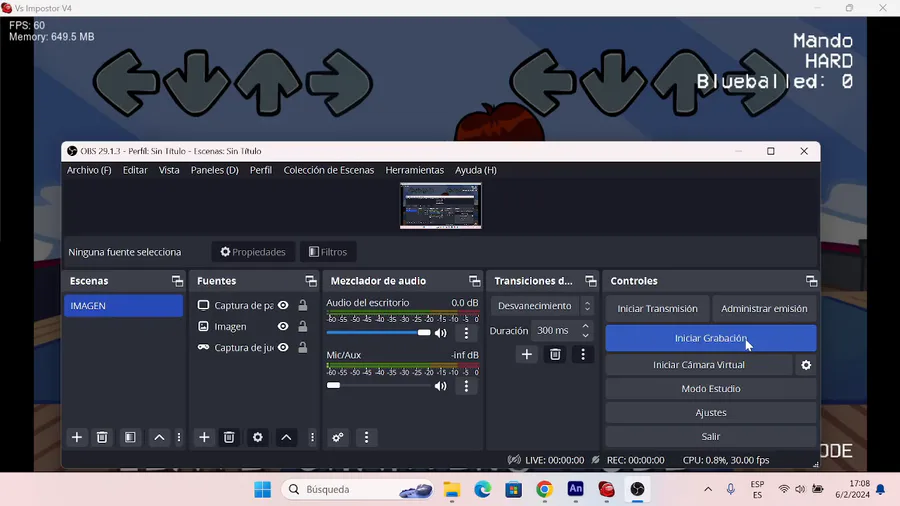The height and width of the screenshot is (506, 900).
Task: Open virtual camera settings gear
Action: 806,365
